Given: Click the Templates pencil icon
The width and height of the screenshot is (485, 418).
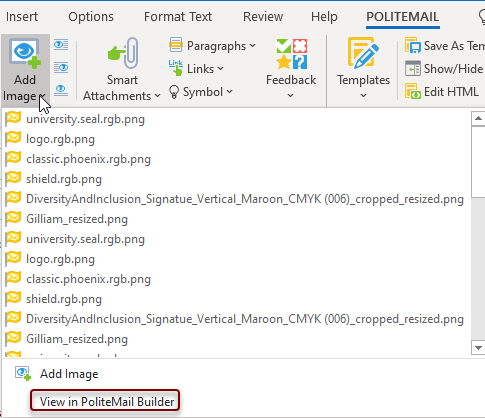Looking at the screenshot, I should pyautogui.click(x=363, y=53).
